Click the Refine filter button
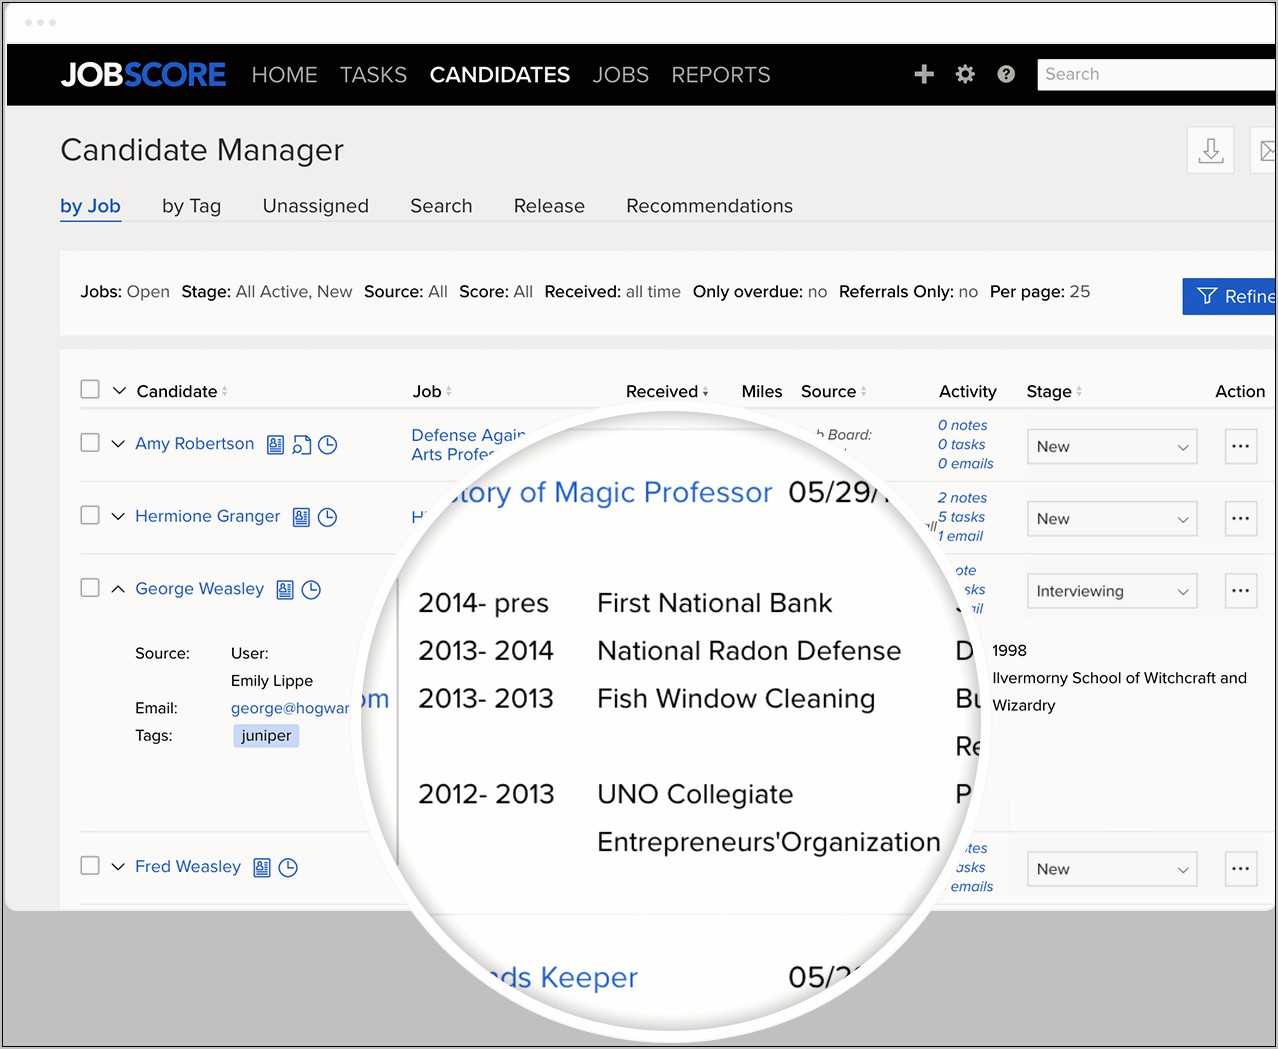 pos(1232,296)
